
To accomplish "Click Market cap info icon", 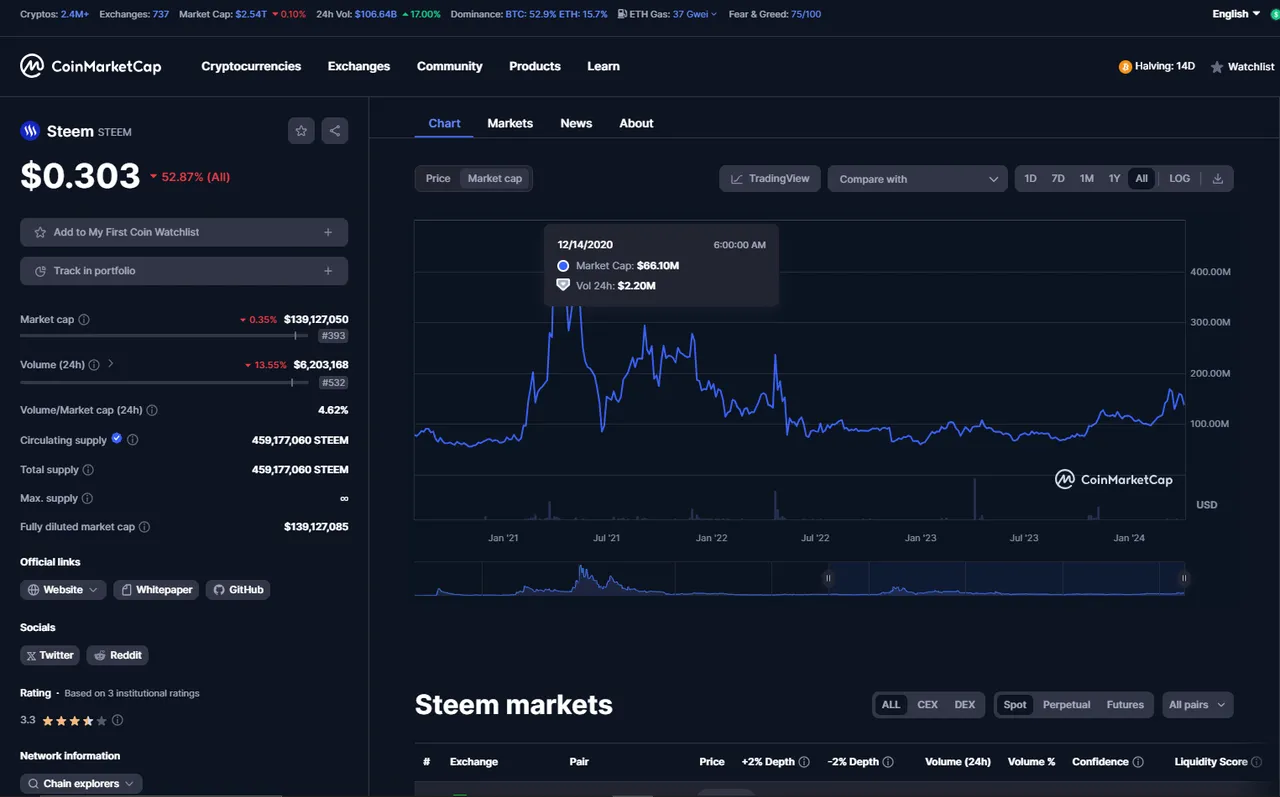I will 84,320.
